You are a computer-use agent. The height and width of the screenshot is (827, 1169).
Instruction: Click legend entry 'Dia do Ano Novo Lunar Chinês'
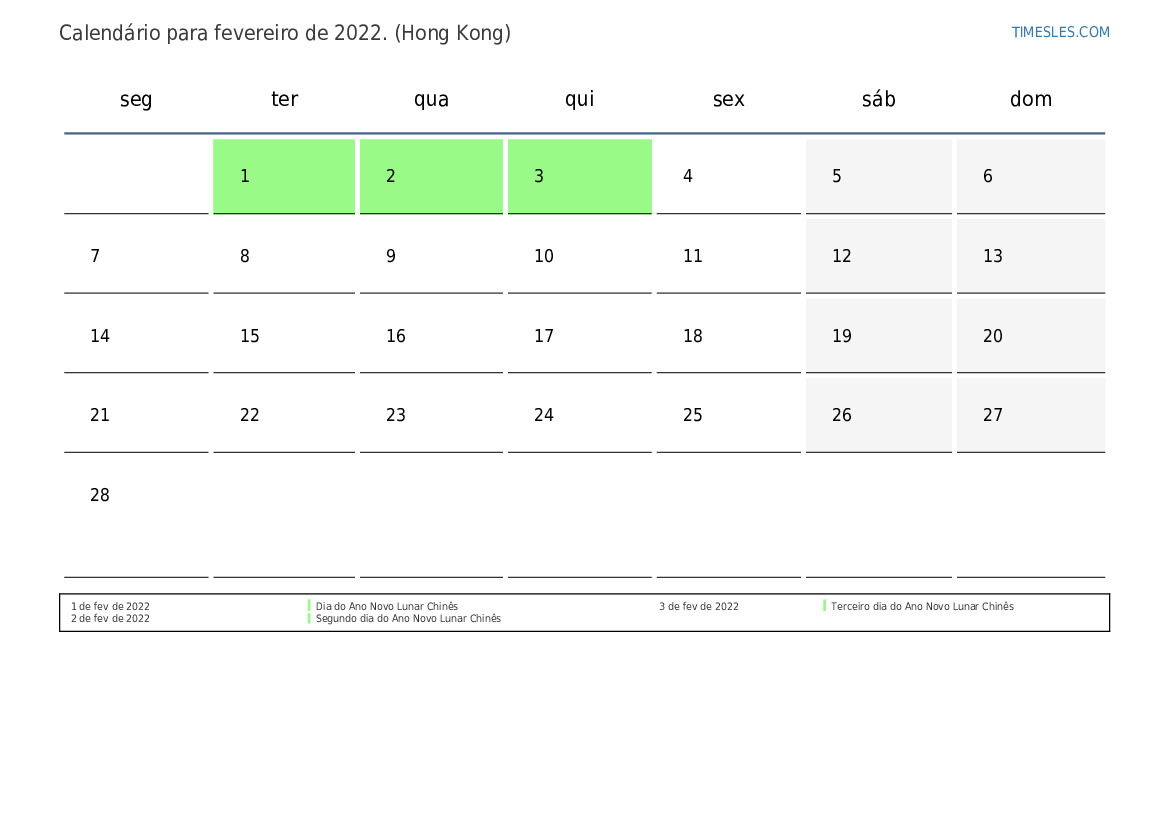[386, 606]
